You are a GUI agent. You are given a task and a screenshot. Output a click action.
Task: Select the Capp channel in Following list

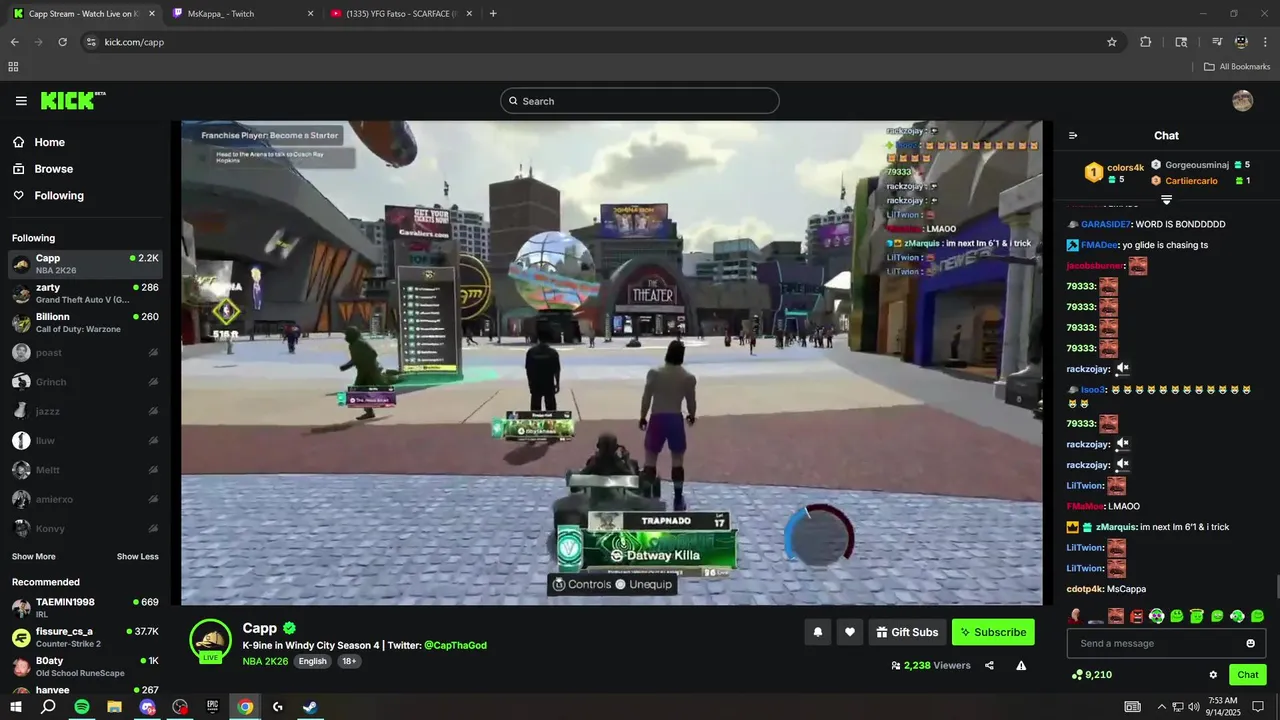[x=85, y=264]
